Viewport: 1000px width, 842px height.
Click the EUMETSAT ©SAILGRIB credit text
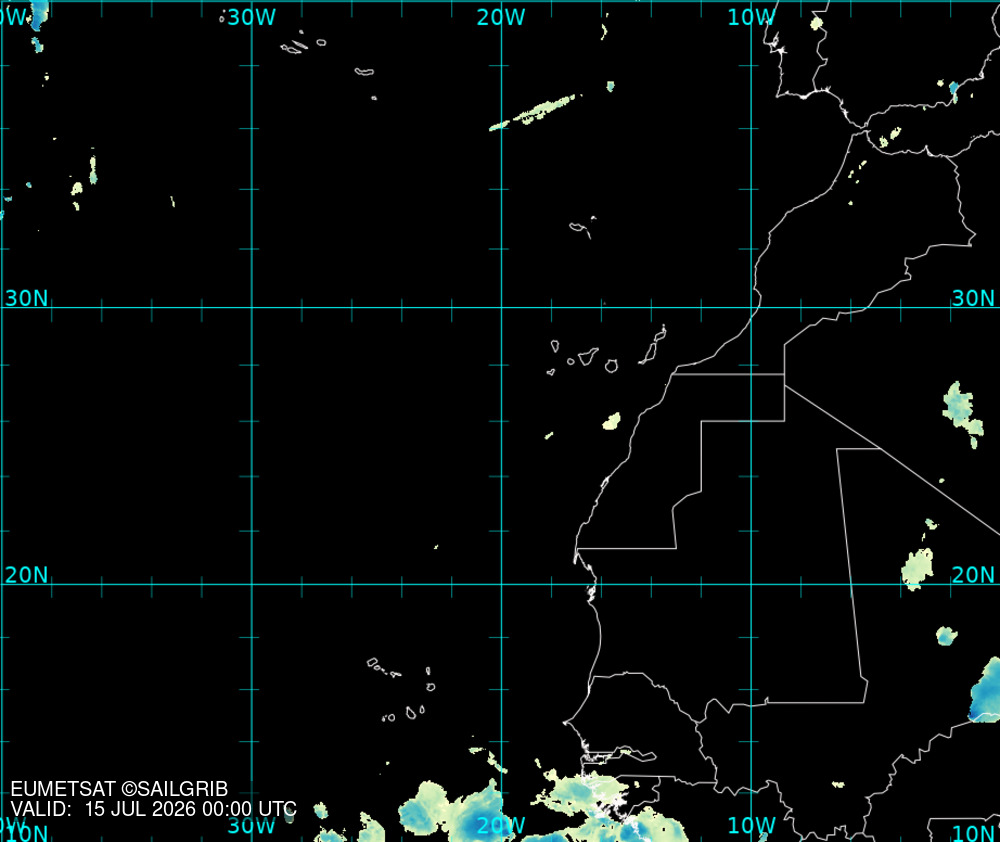(119, 789)
